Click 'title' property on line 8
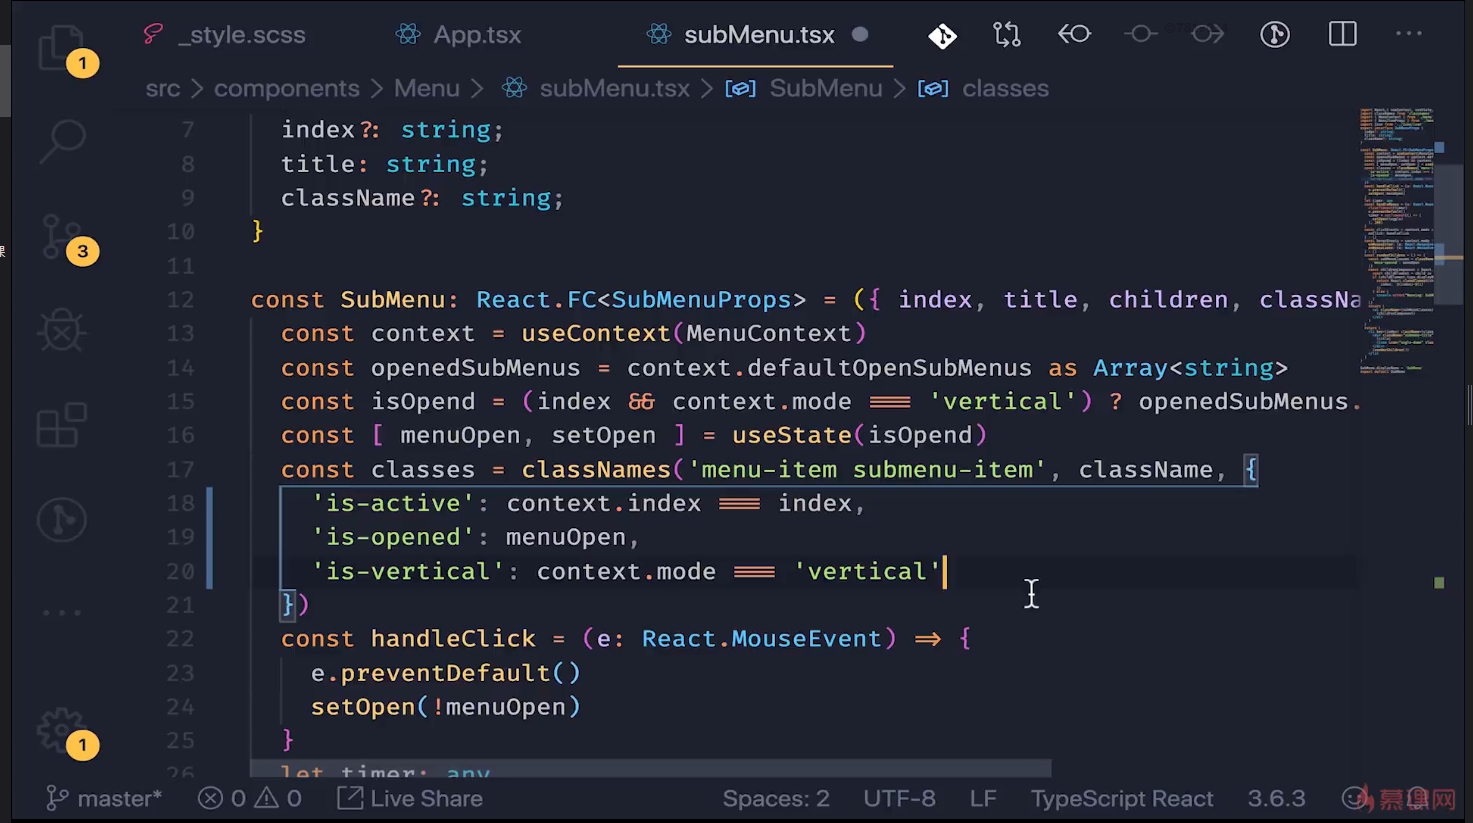Viewport: 1473px width, 823px height. pos(318,164)
